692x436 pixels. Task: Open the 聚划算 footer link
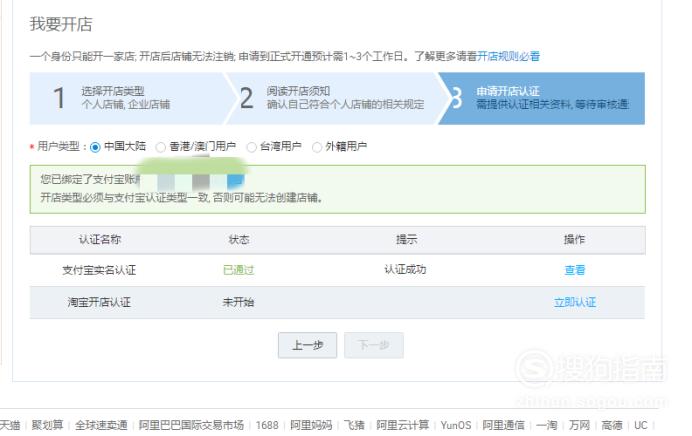pos(47,425)
